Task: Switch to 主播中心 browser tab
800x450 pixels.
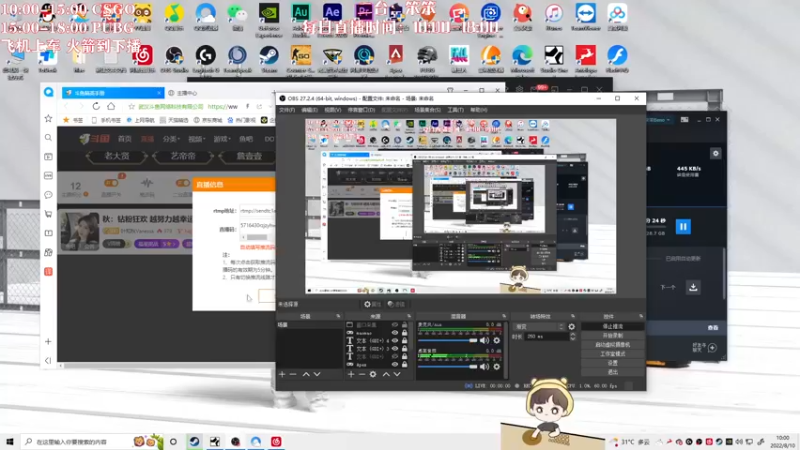Action: [186, 93]
